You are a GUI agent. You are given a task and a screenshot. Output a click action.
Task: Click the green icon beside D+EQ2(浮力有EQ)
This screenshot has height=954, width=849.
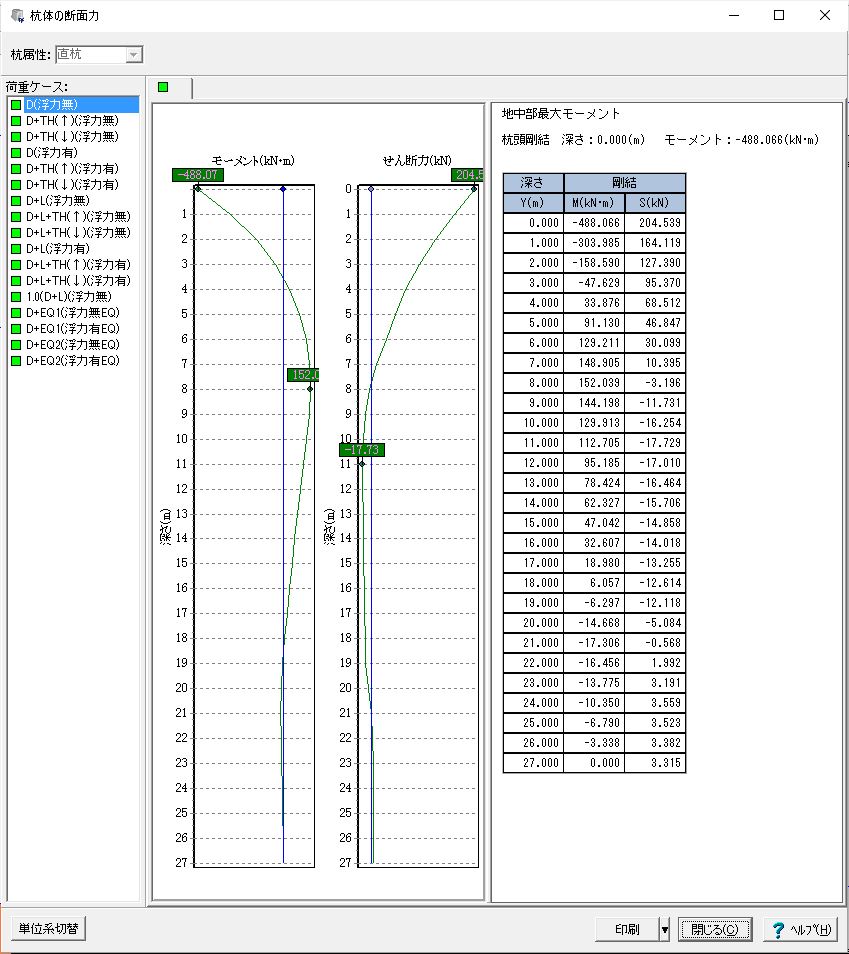click(16, 360)
